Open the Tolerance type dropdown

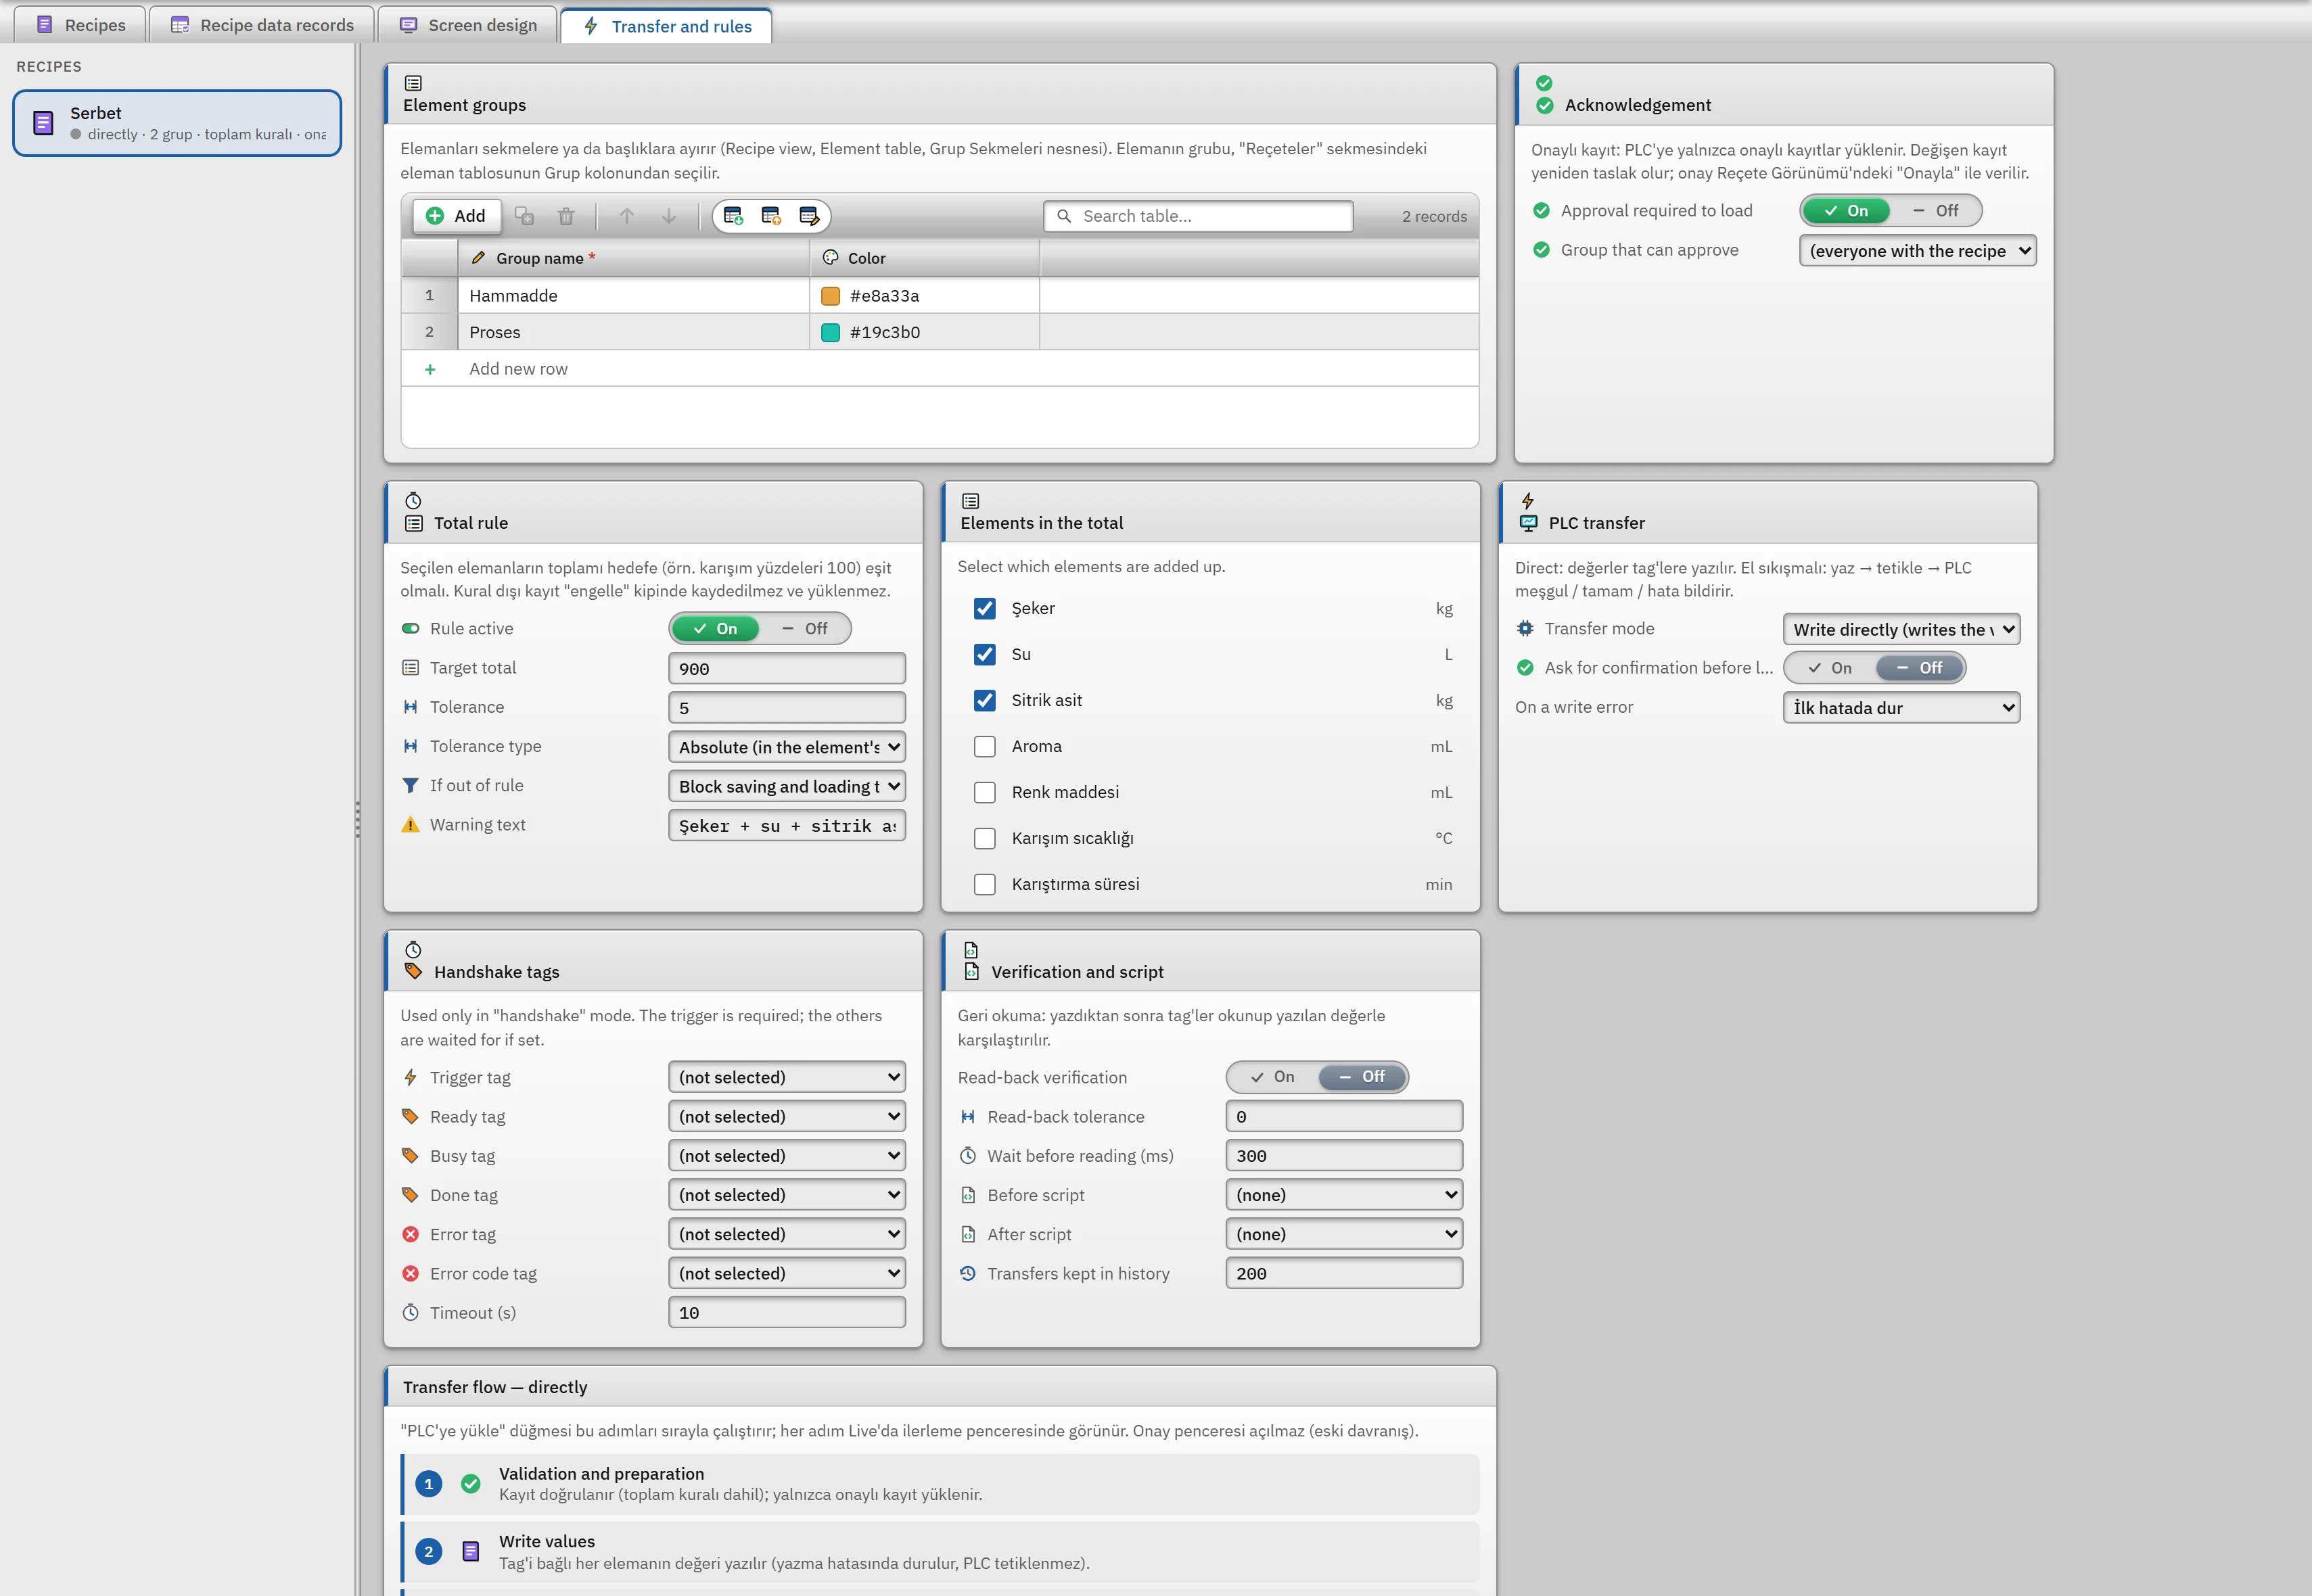point(787,747)
